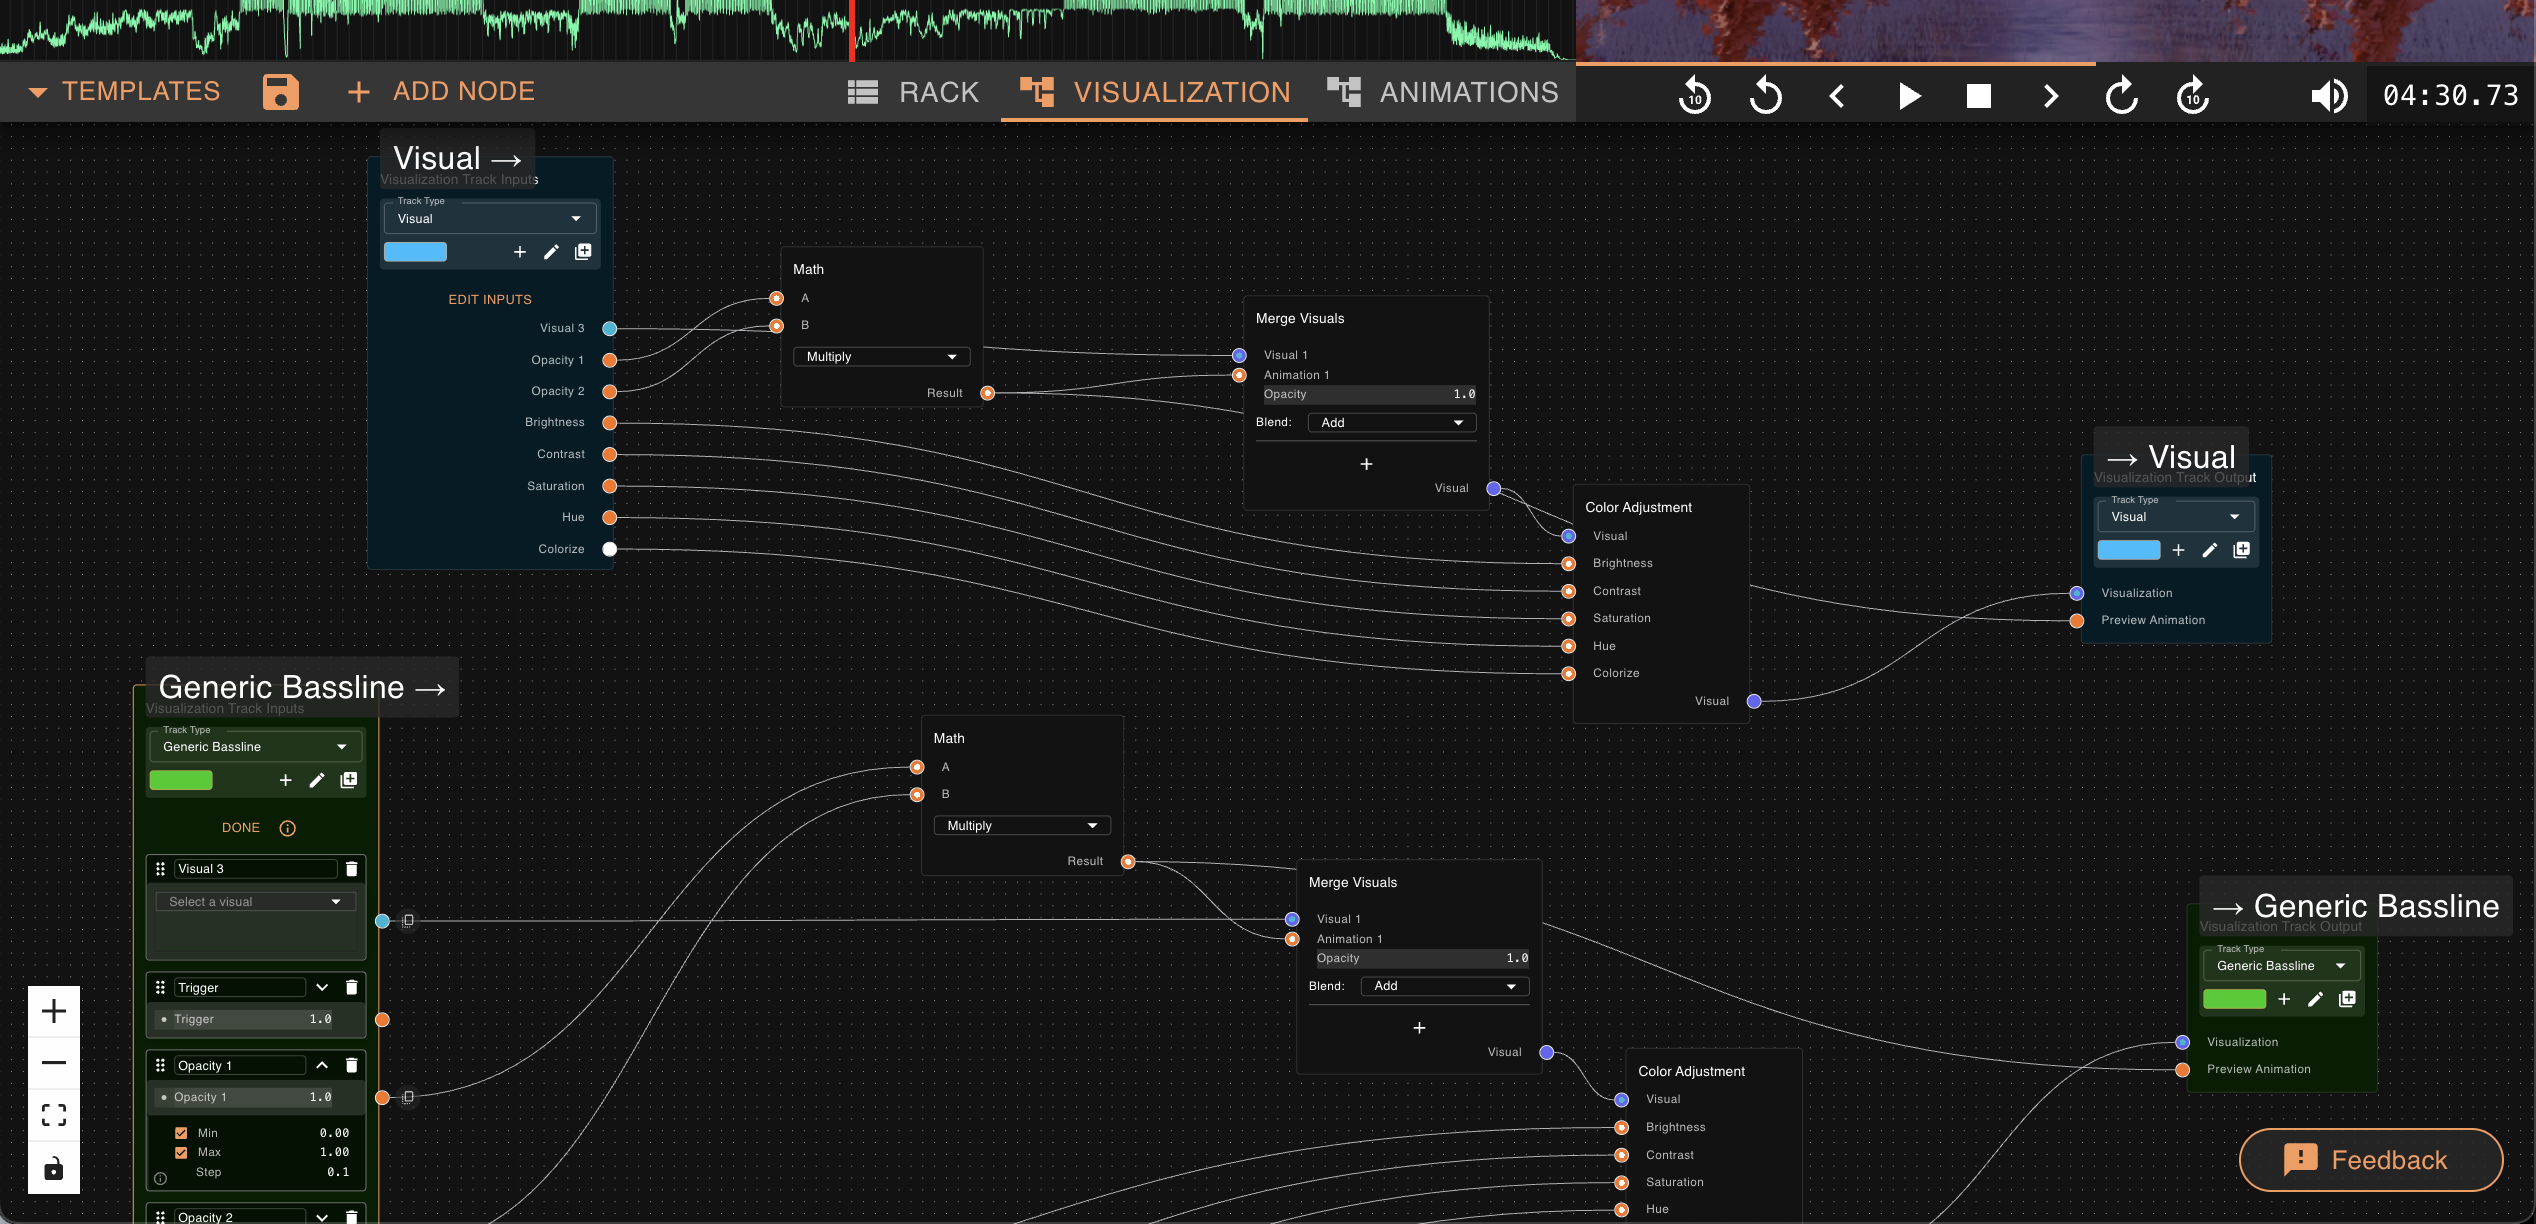Click the blue color swatch on Visual input node

[414, 252]
